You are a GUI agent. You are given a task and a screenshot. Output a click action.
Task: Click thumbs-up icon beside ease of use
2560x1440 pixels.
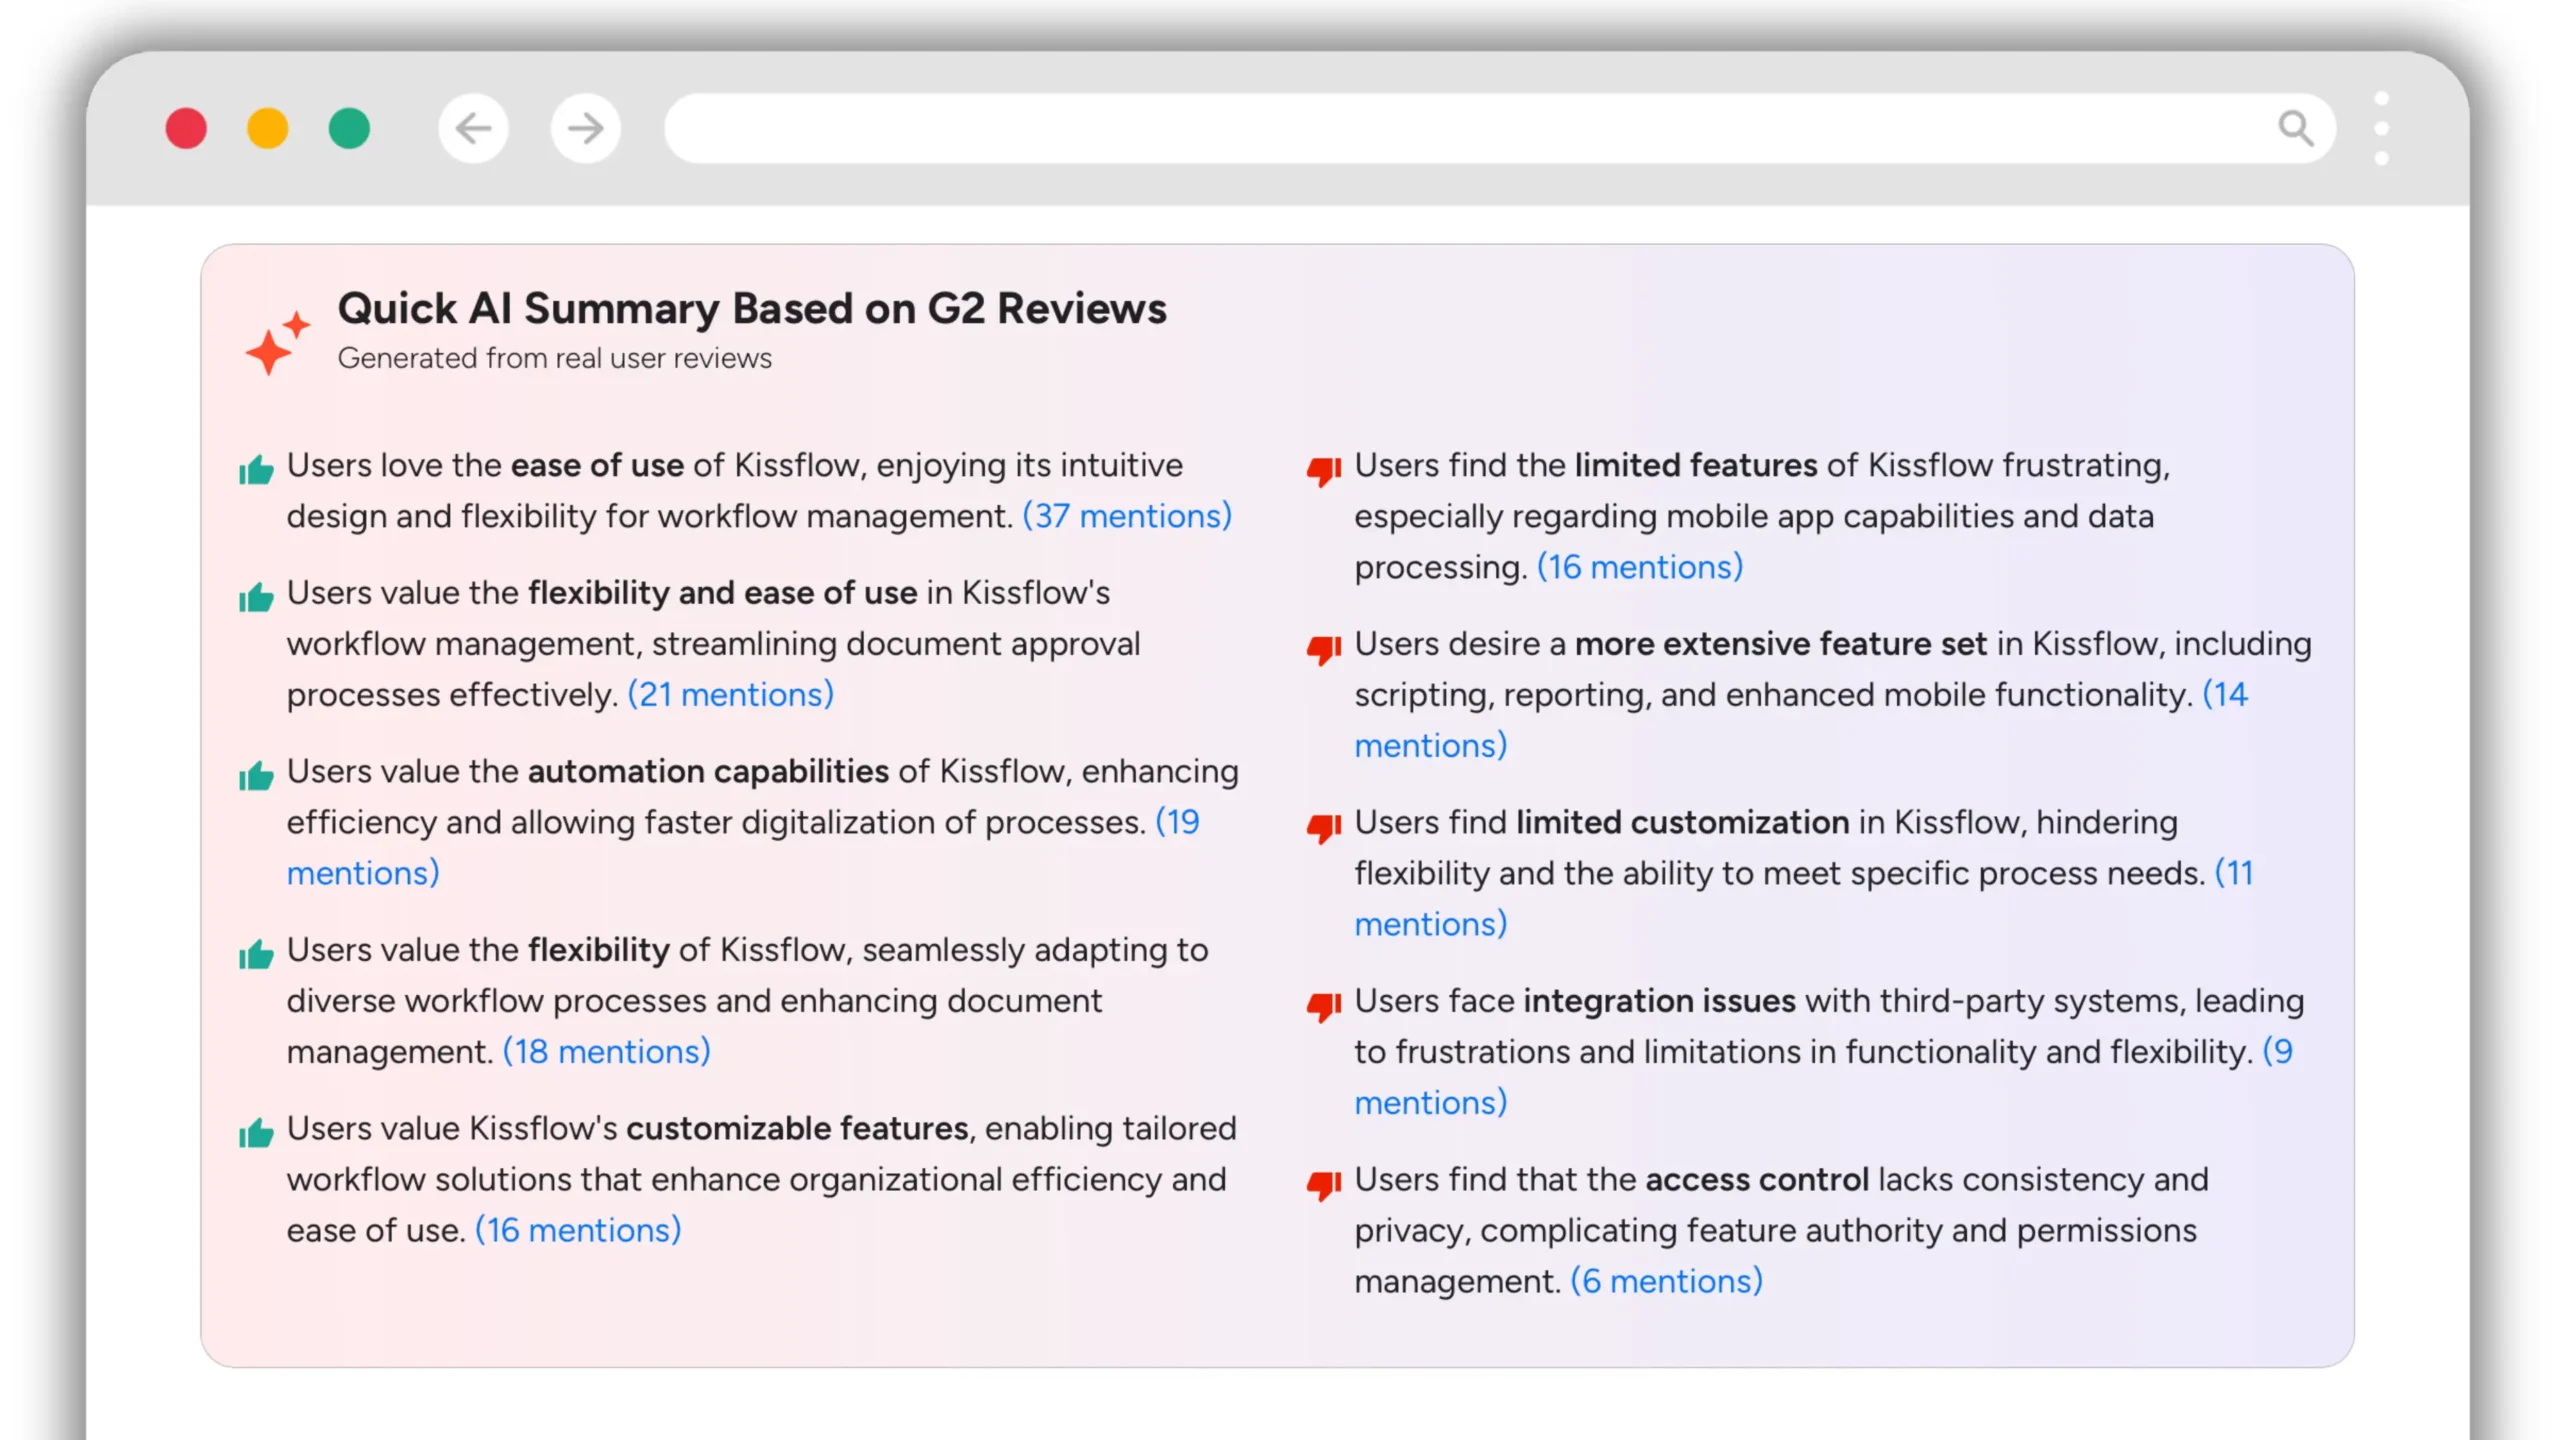pos(256,469)
